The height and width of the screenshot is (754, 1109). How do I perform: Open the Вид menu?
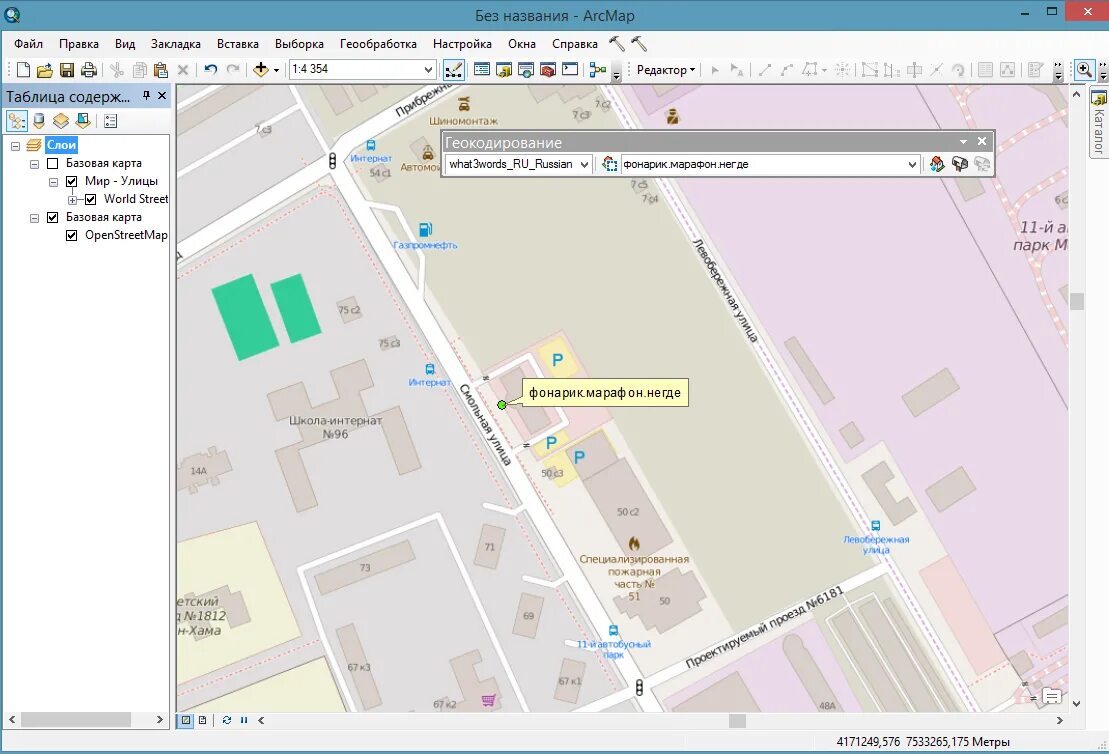[x=124, y=44]
